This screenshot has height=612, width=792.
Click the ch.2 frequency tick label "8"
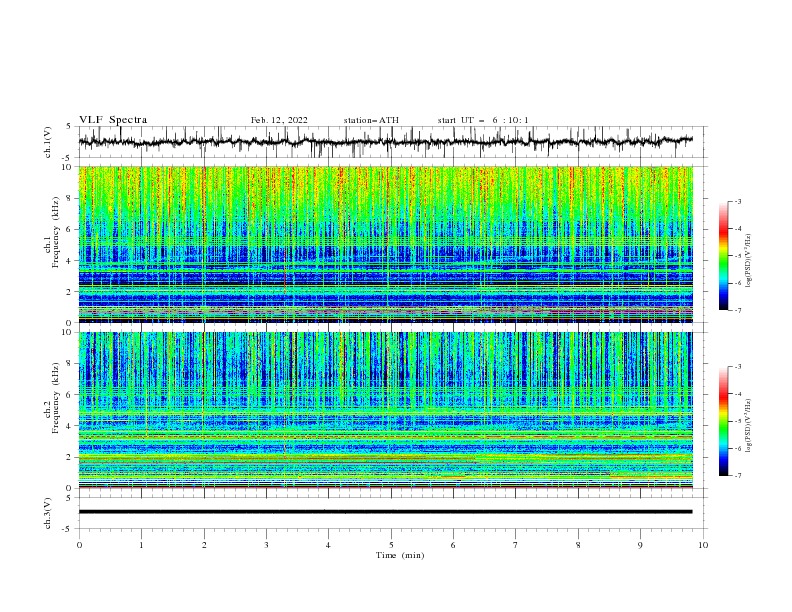tap(70, 364)
